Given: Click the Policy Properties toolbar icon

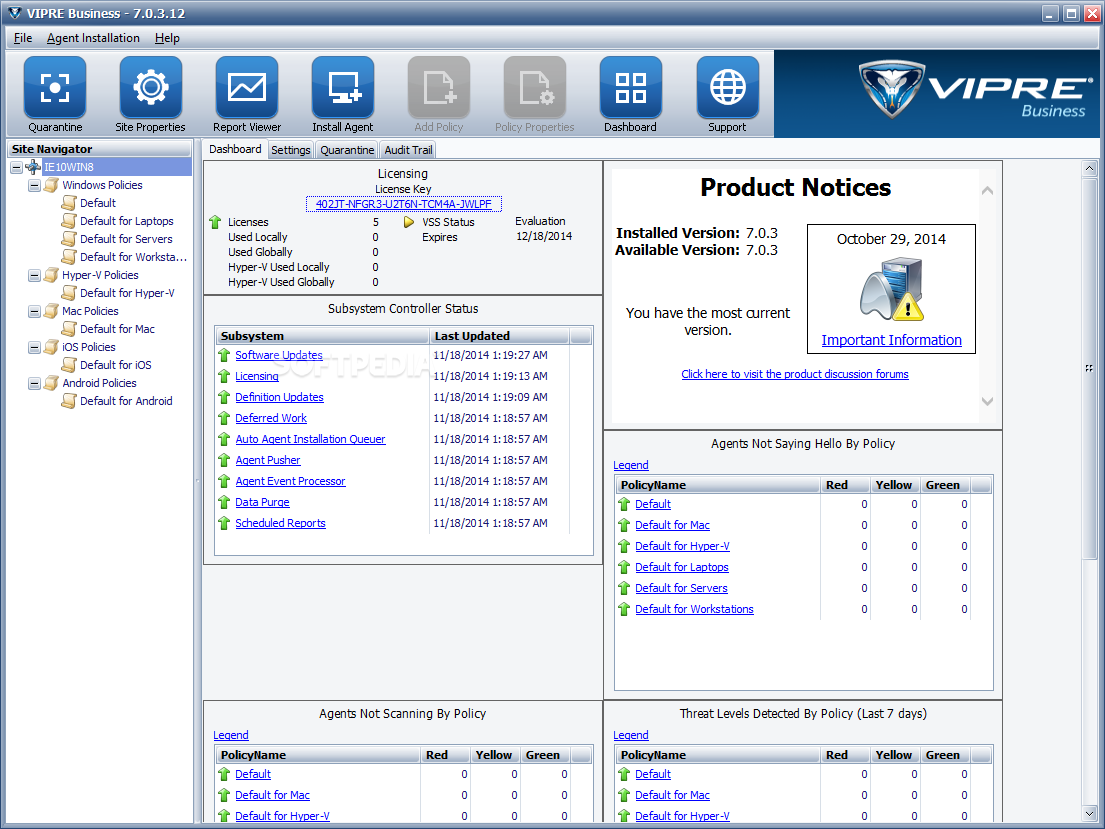Looking at the screenshot, I should click(534, 88).
